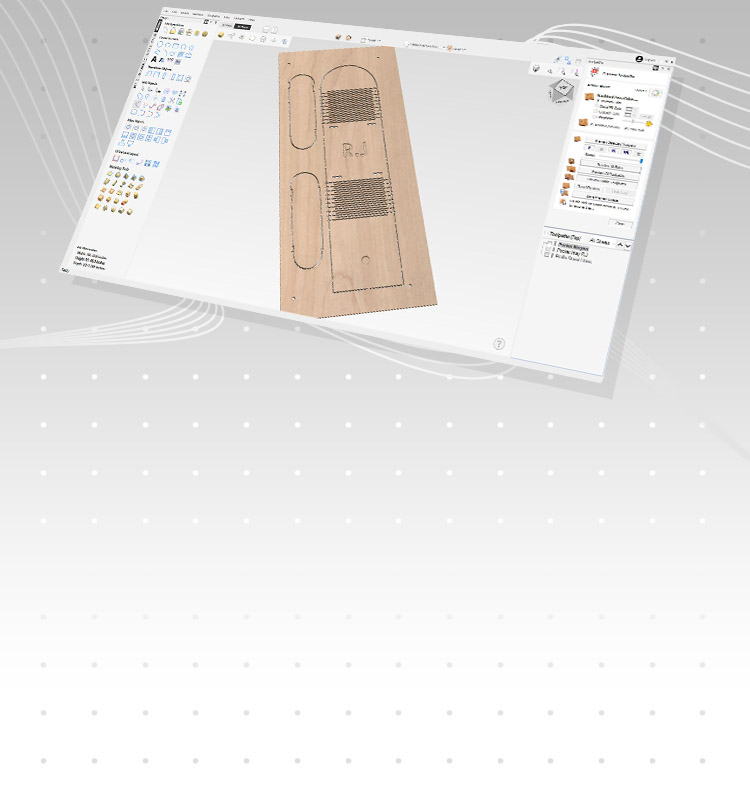Toggle the checkbox of the third Profile toolpath
The height and width of the screenshot is (800, 750).
(547, 255)
